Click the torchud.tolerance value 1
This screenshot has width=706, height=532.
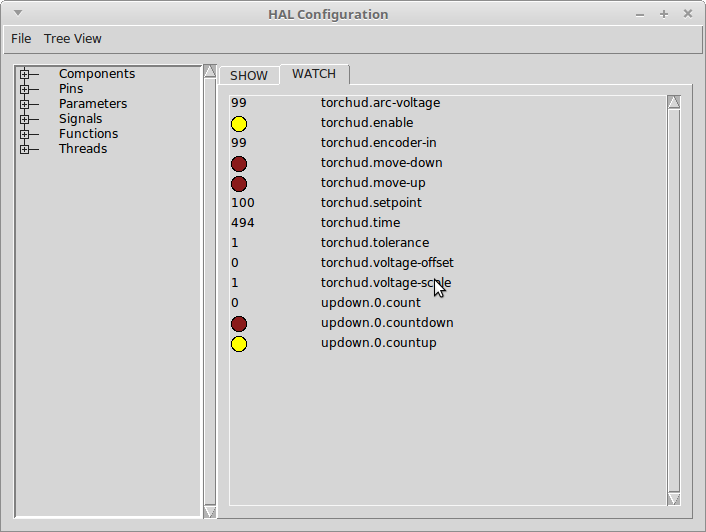pos(235,243)
